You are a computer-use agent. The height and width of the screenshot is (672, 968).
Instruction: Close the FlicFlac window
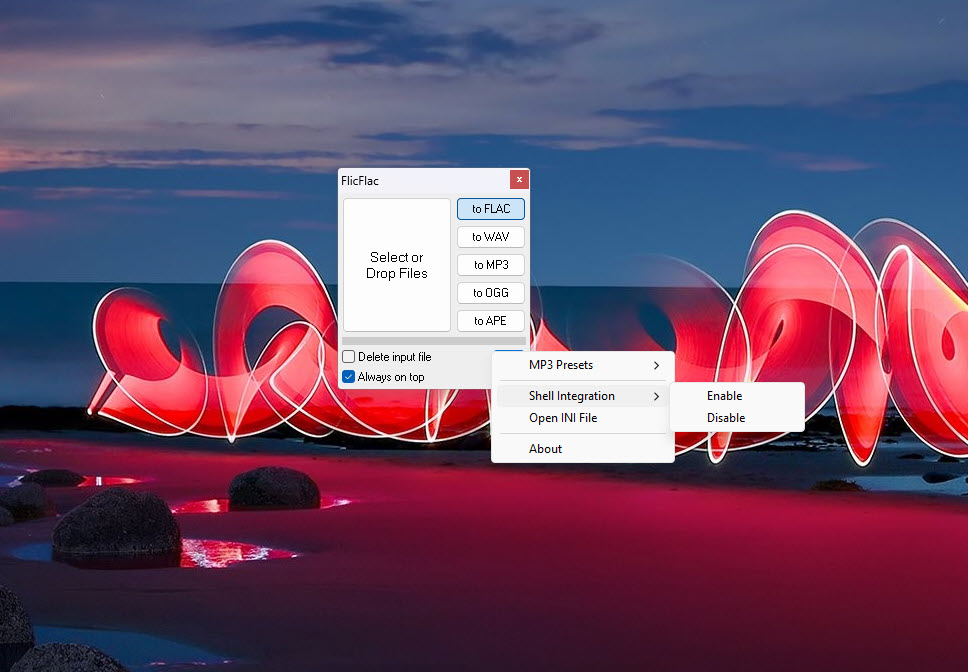point(519,180)
